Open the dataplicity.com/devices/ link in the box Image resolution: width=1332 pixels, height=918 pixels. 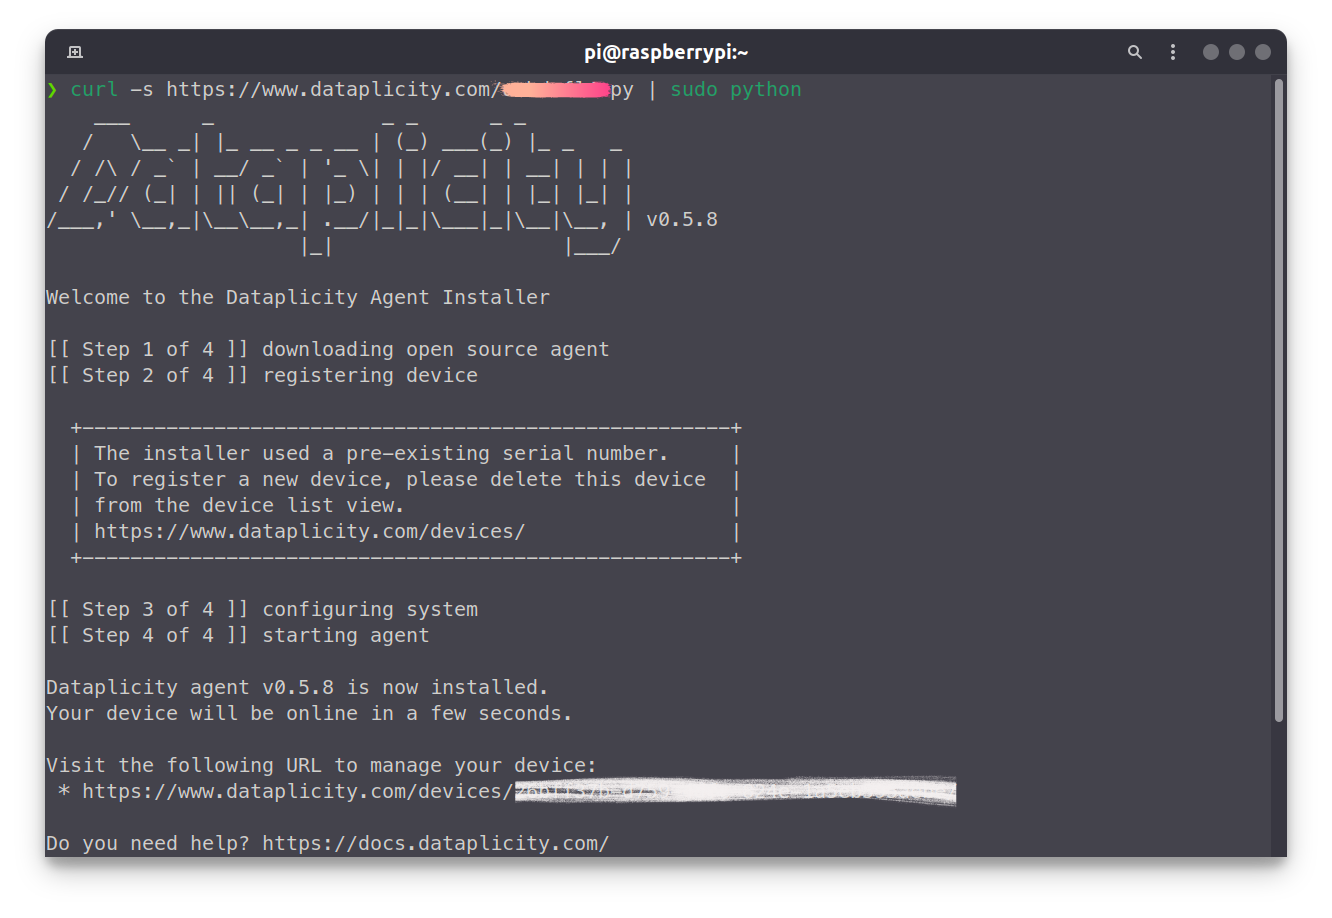click(310, 531)
